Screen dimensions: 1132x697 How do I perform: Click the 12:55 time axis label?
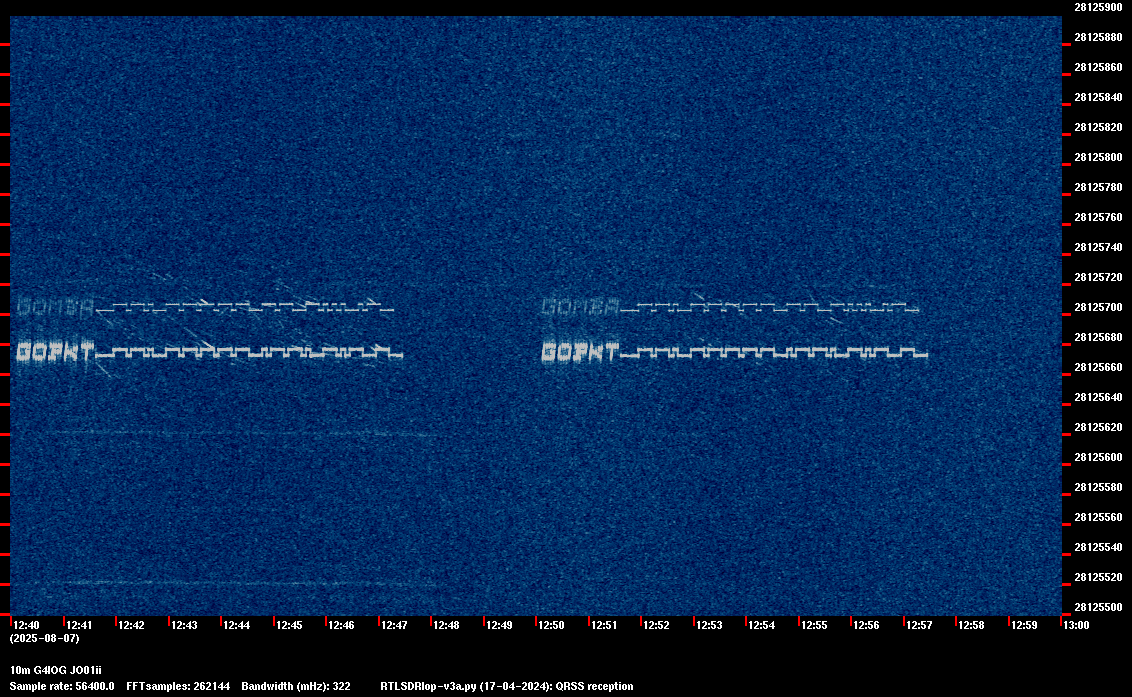pyautogui.click(x=814, y=625)
